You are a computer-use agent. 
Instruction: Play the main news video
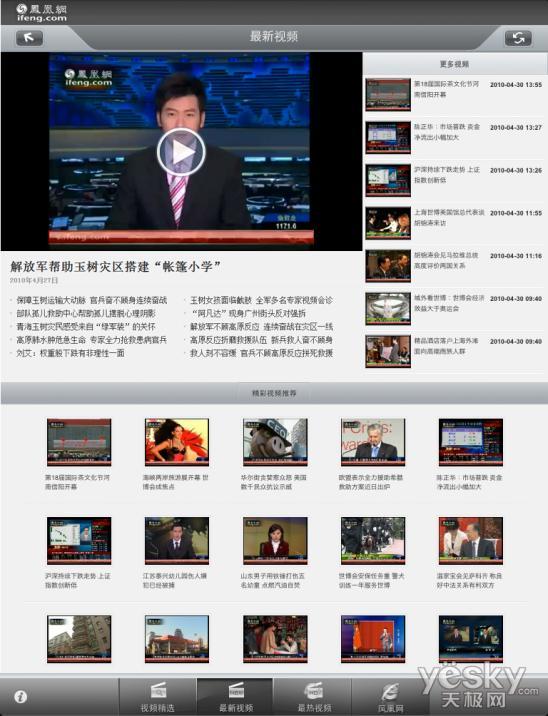pos(181,152)
